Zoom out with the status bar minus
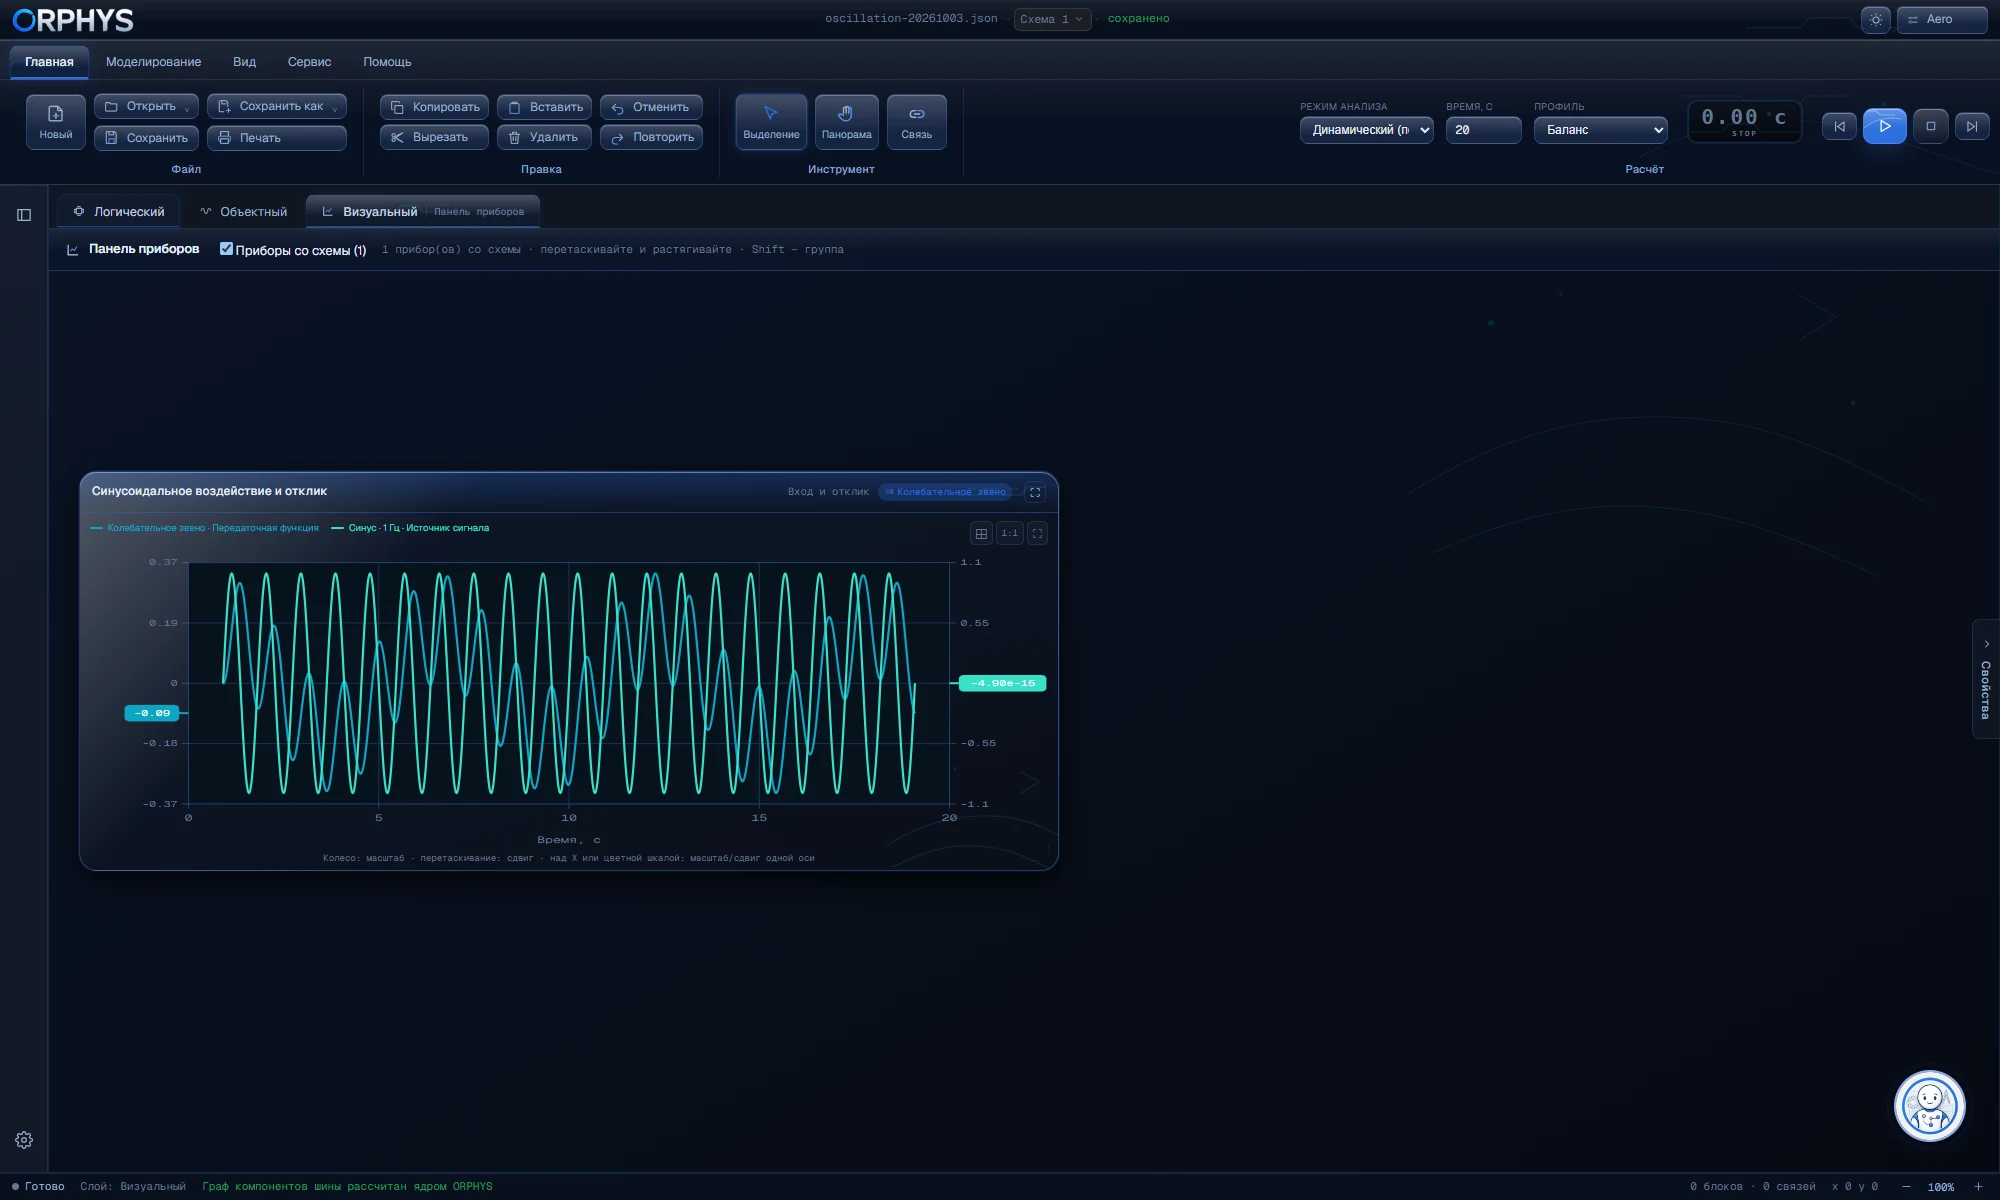The width and height of the screenshot is (2000, 1200). (1906, 1187)
